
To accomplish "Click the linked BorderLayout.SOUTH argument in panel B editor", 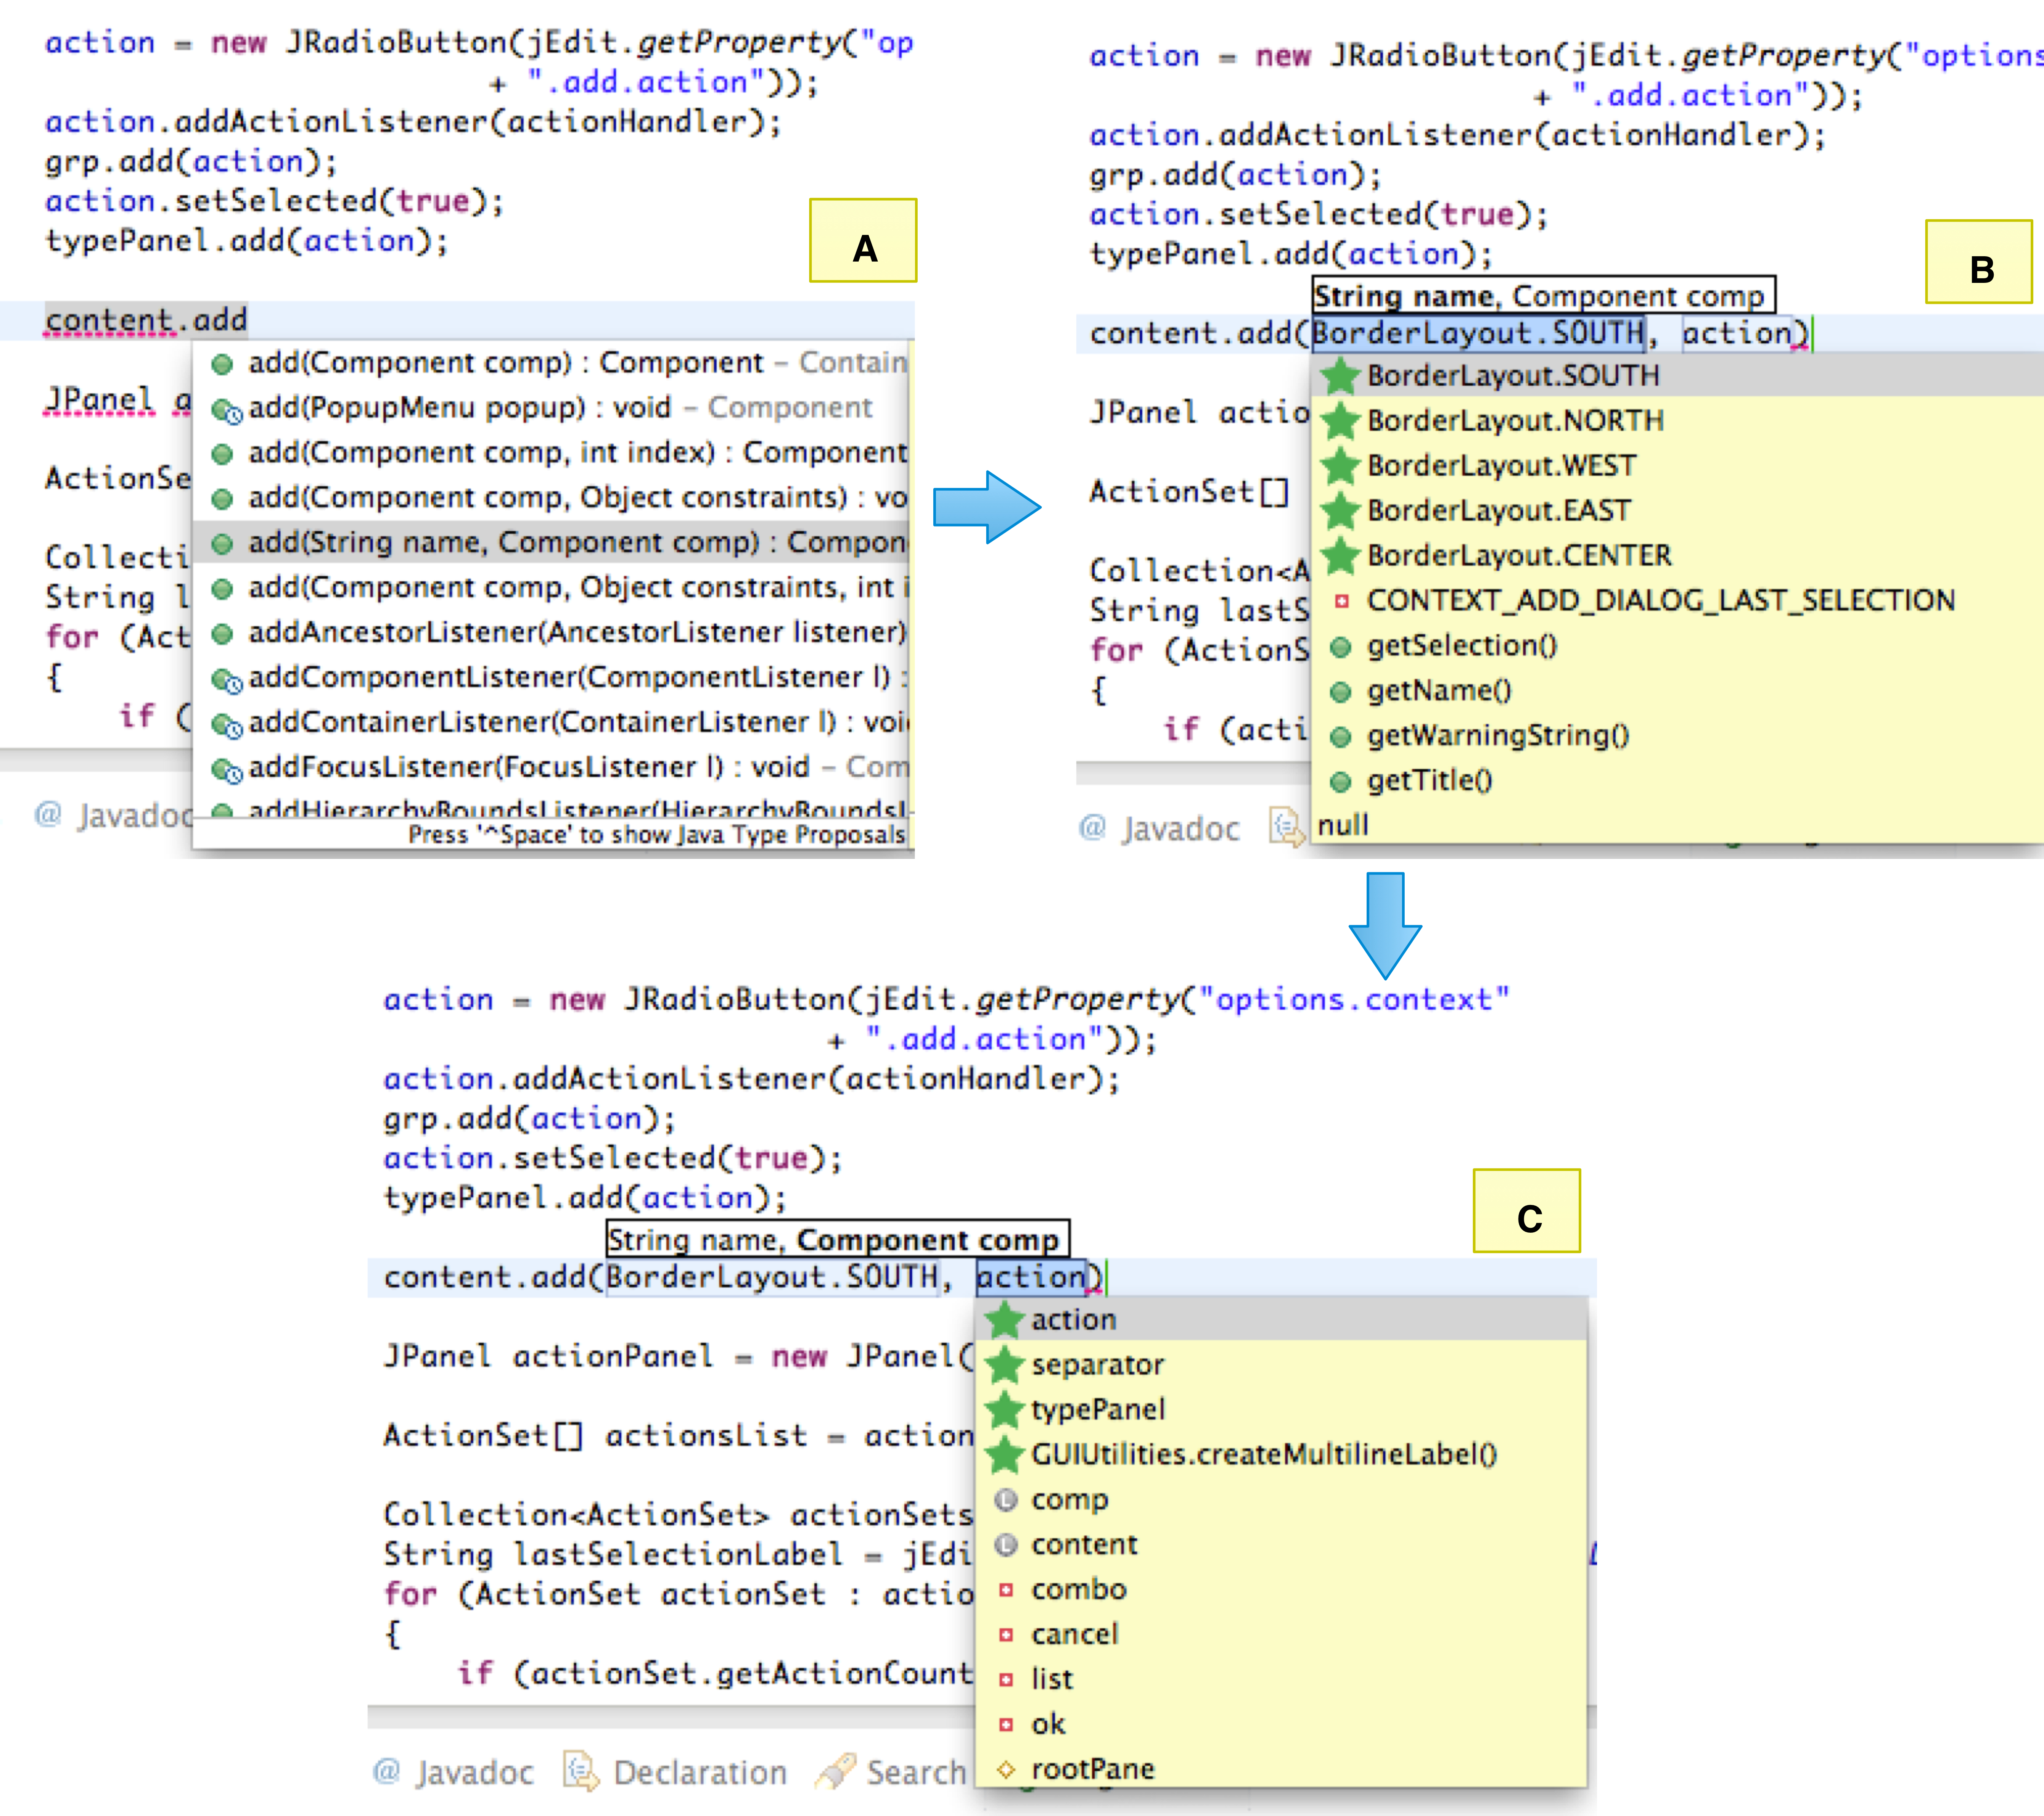I will click(1478, 333).
